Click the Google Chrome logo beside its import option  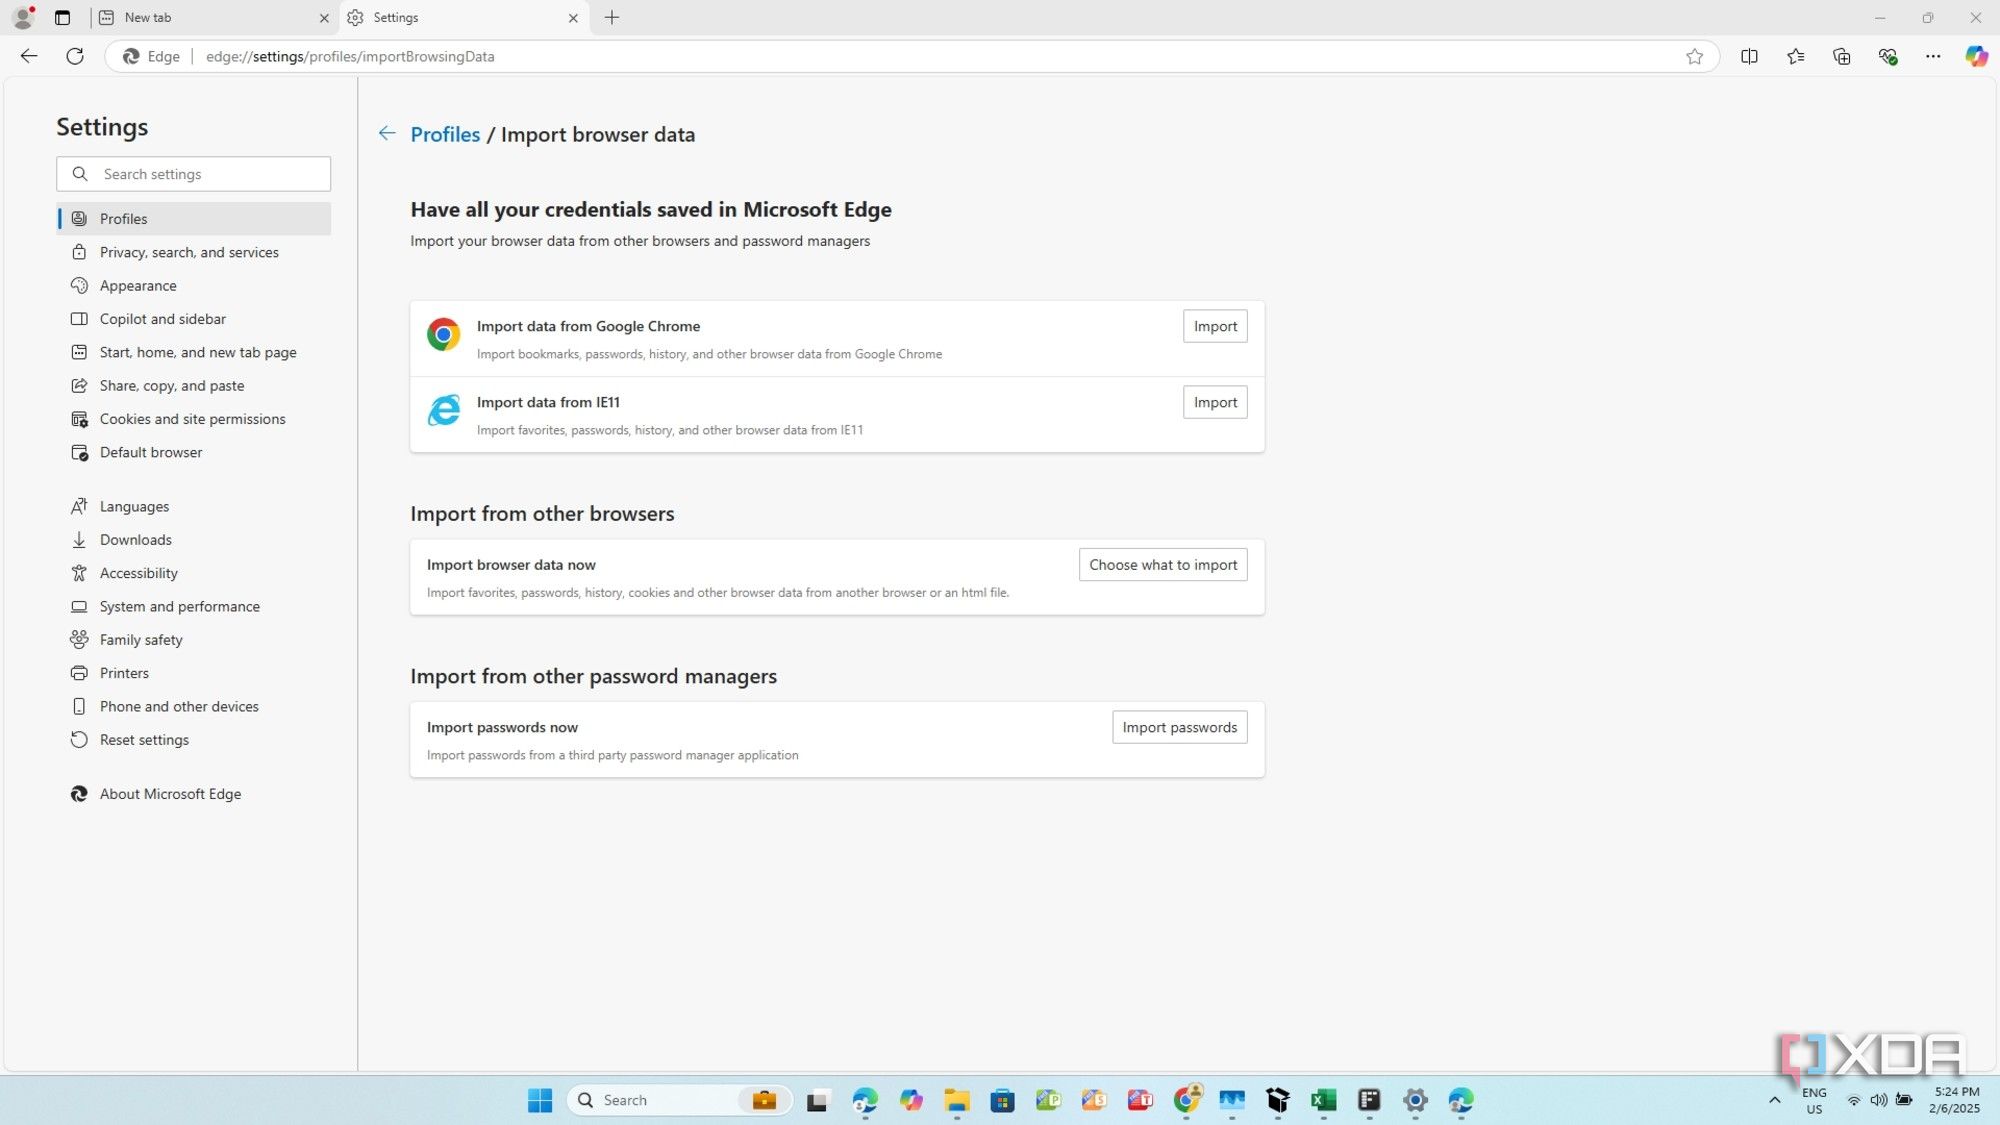coord(443,334)
